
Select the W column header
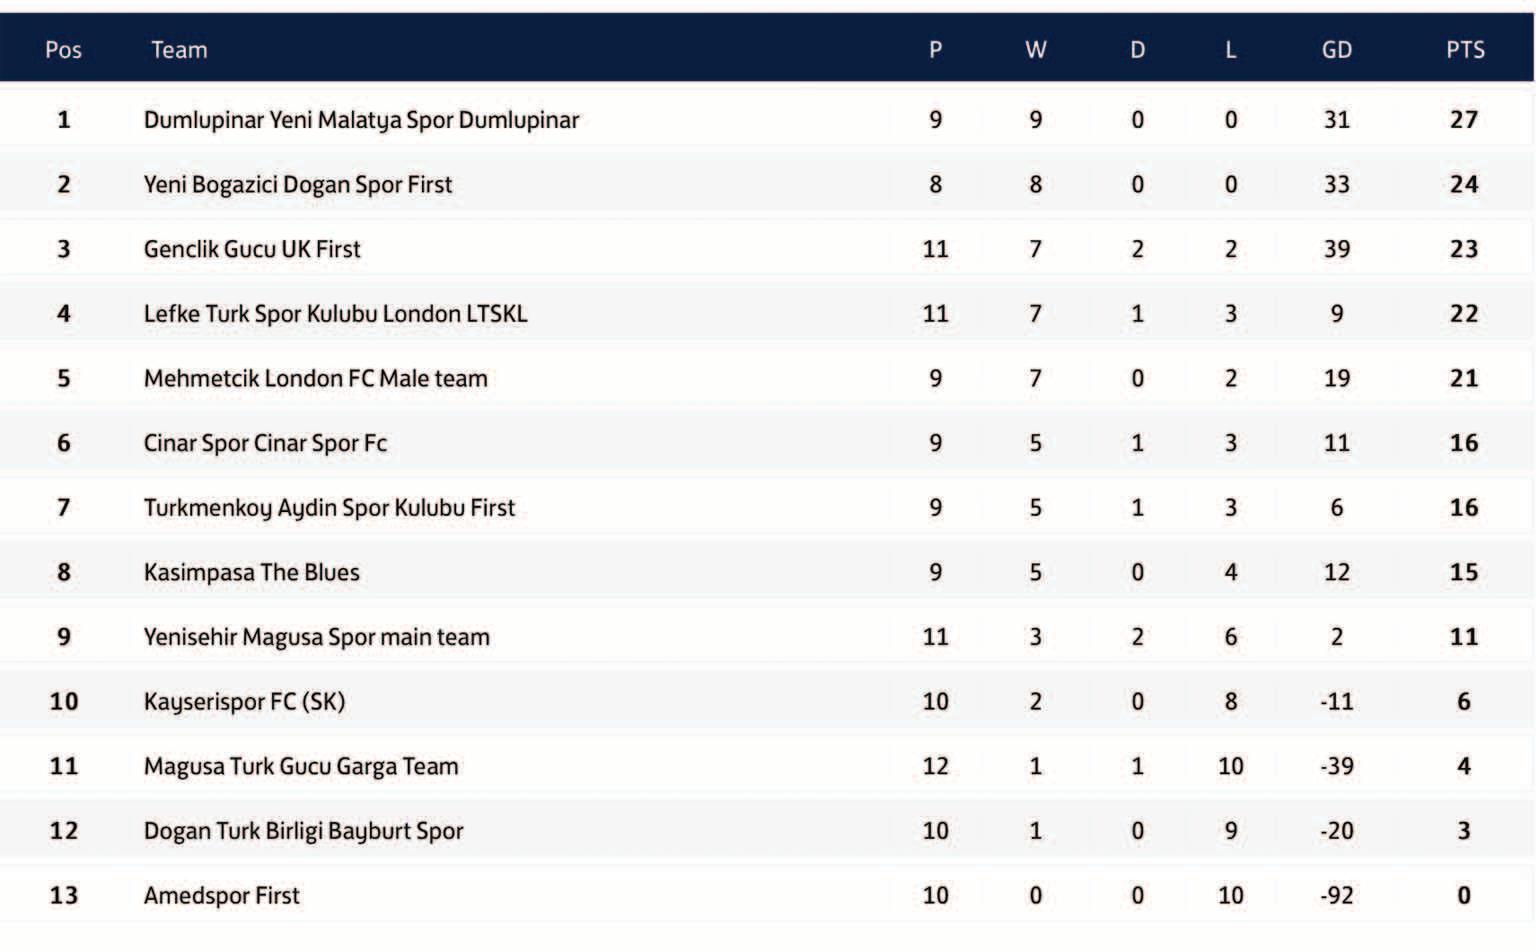pyautogui.click(x=1036, y=50)
